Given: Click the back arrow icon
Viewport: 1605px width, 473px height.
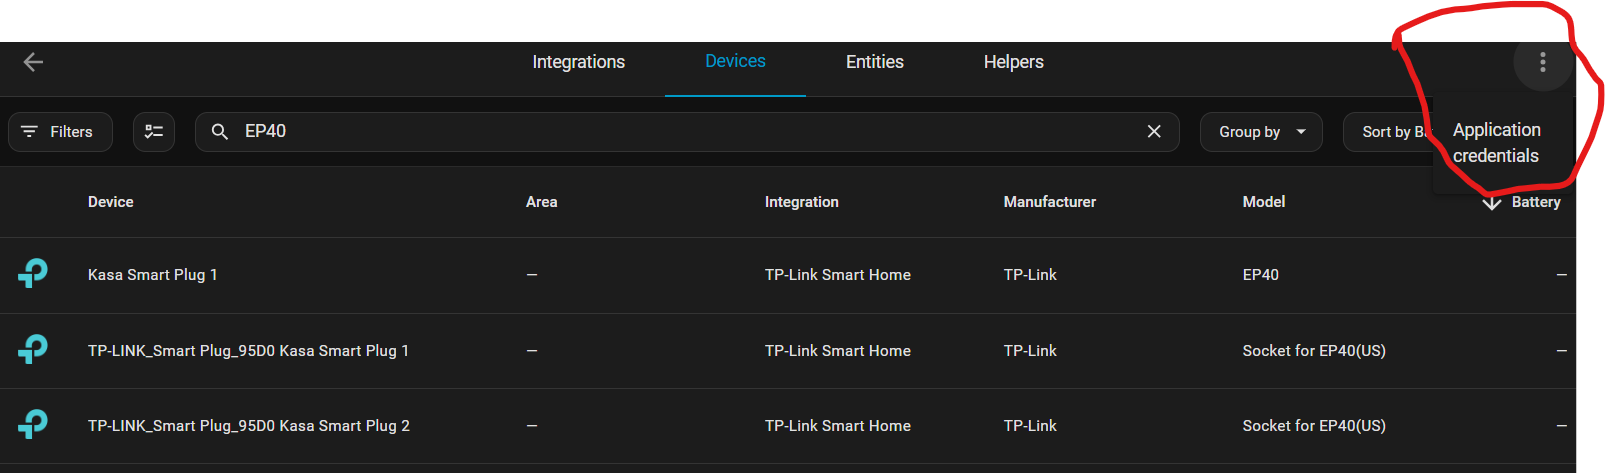Looking at the screenshot, I should (33, 62).
